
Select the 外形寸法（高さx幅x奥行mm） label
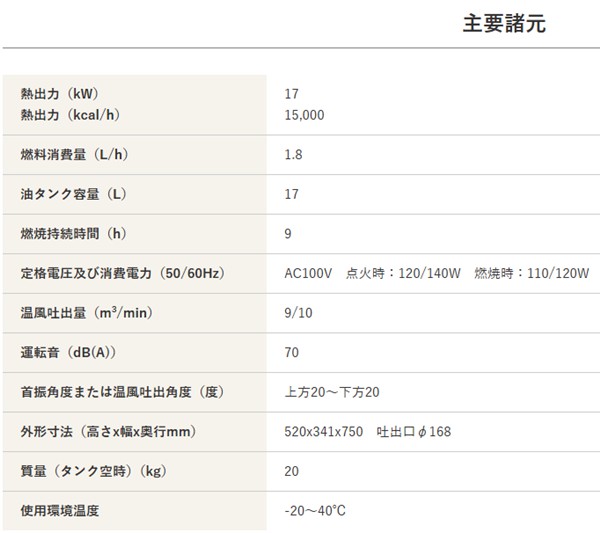pos(107,431)
